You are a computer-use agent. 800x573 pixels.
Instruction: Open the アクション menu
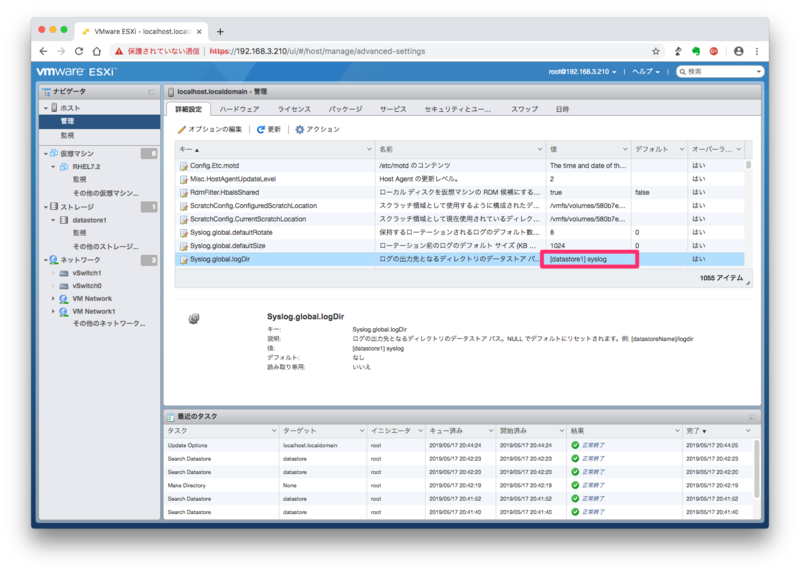[x=317, y=130]
